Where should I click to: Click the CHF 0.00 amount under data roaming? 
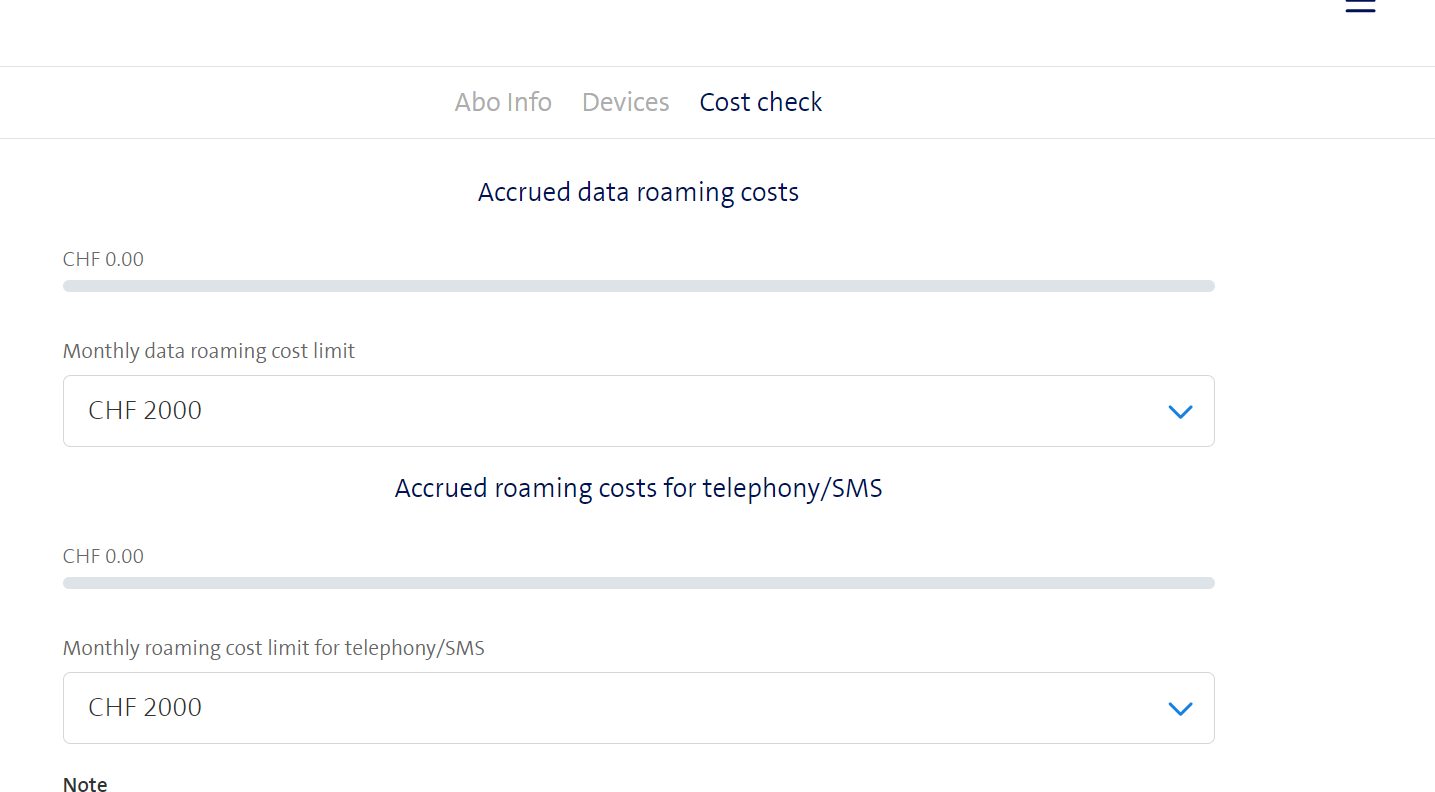coord(103,259)
